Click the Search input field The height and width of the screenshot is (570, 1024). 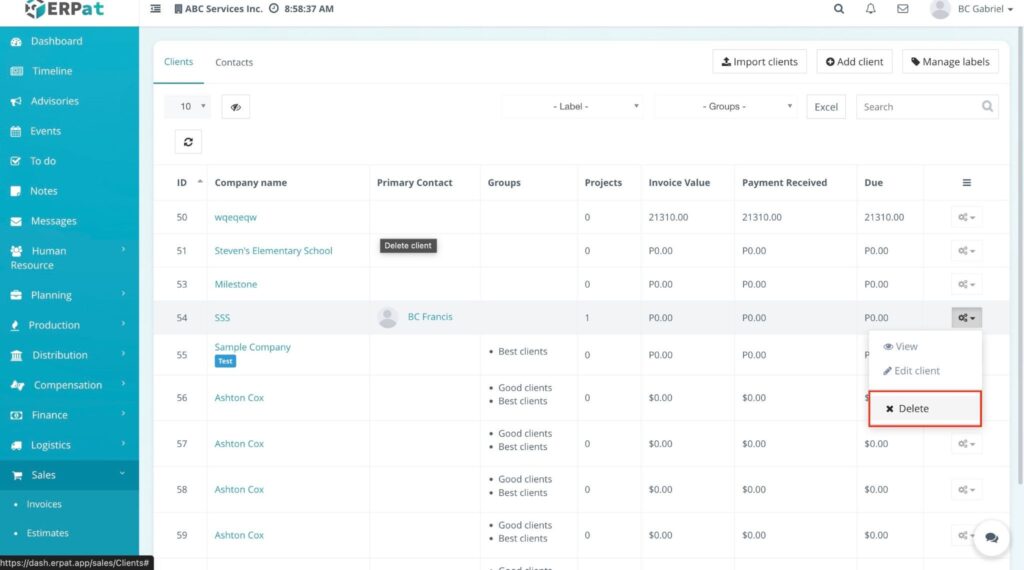[x=917, y=107]
